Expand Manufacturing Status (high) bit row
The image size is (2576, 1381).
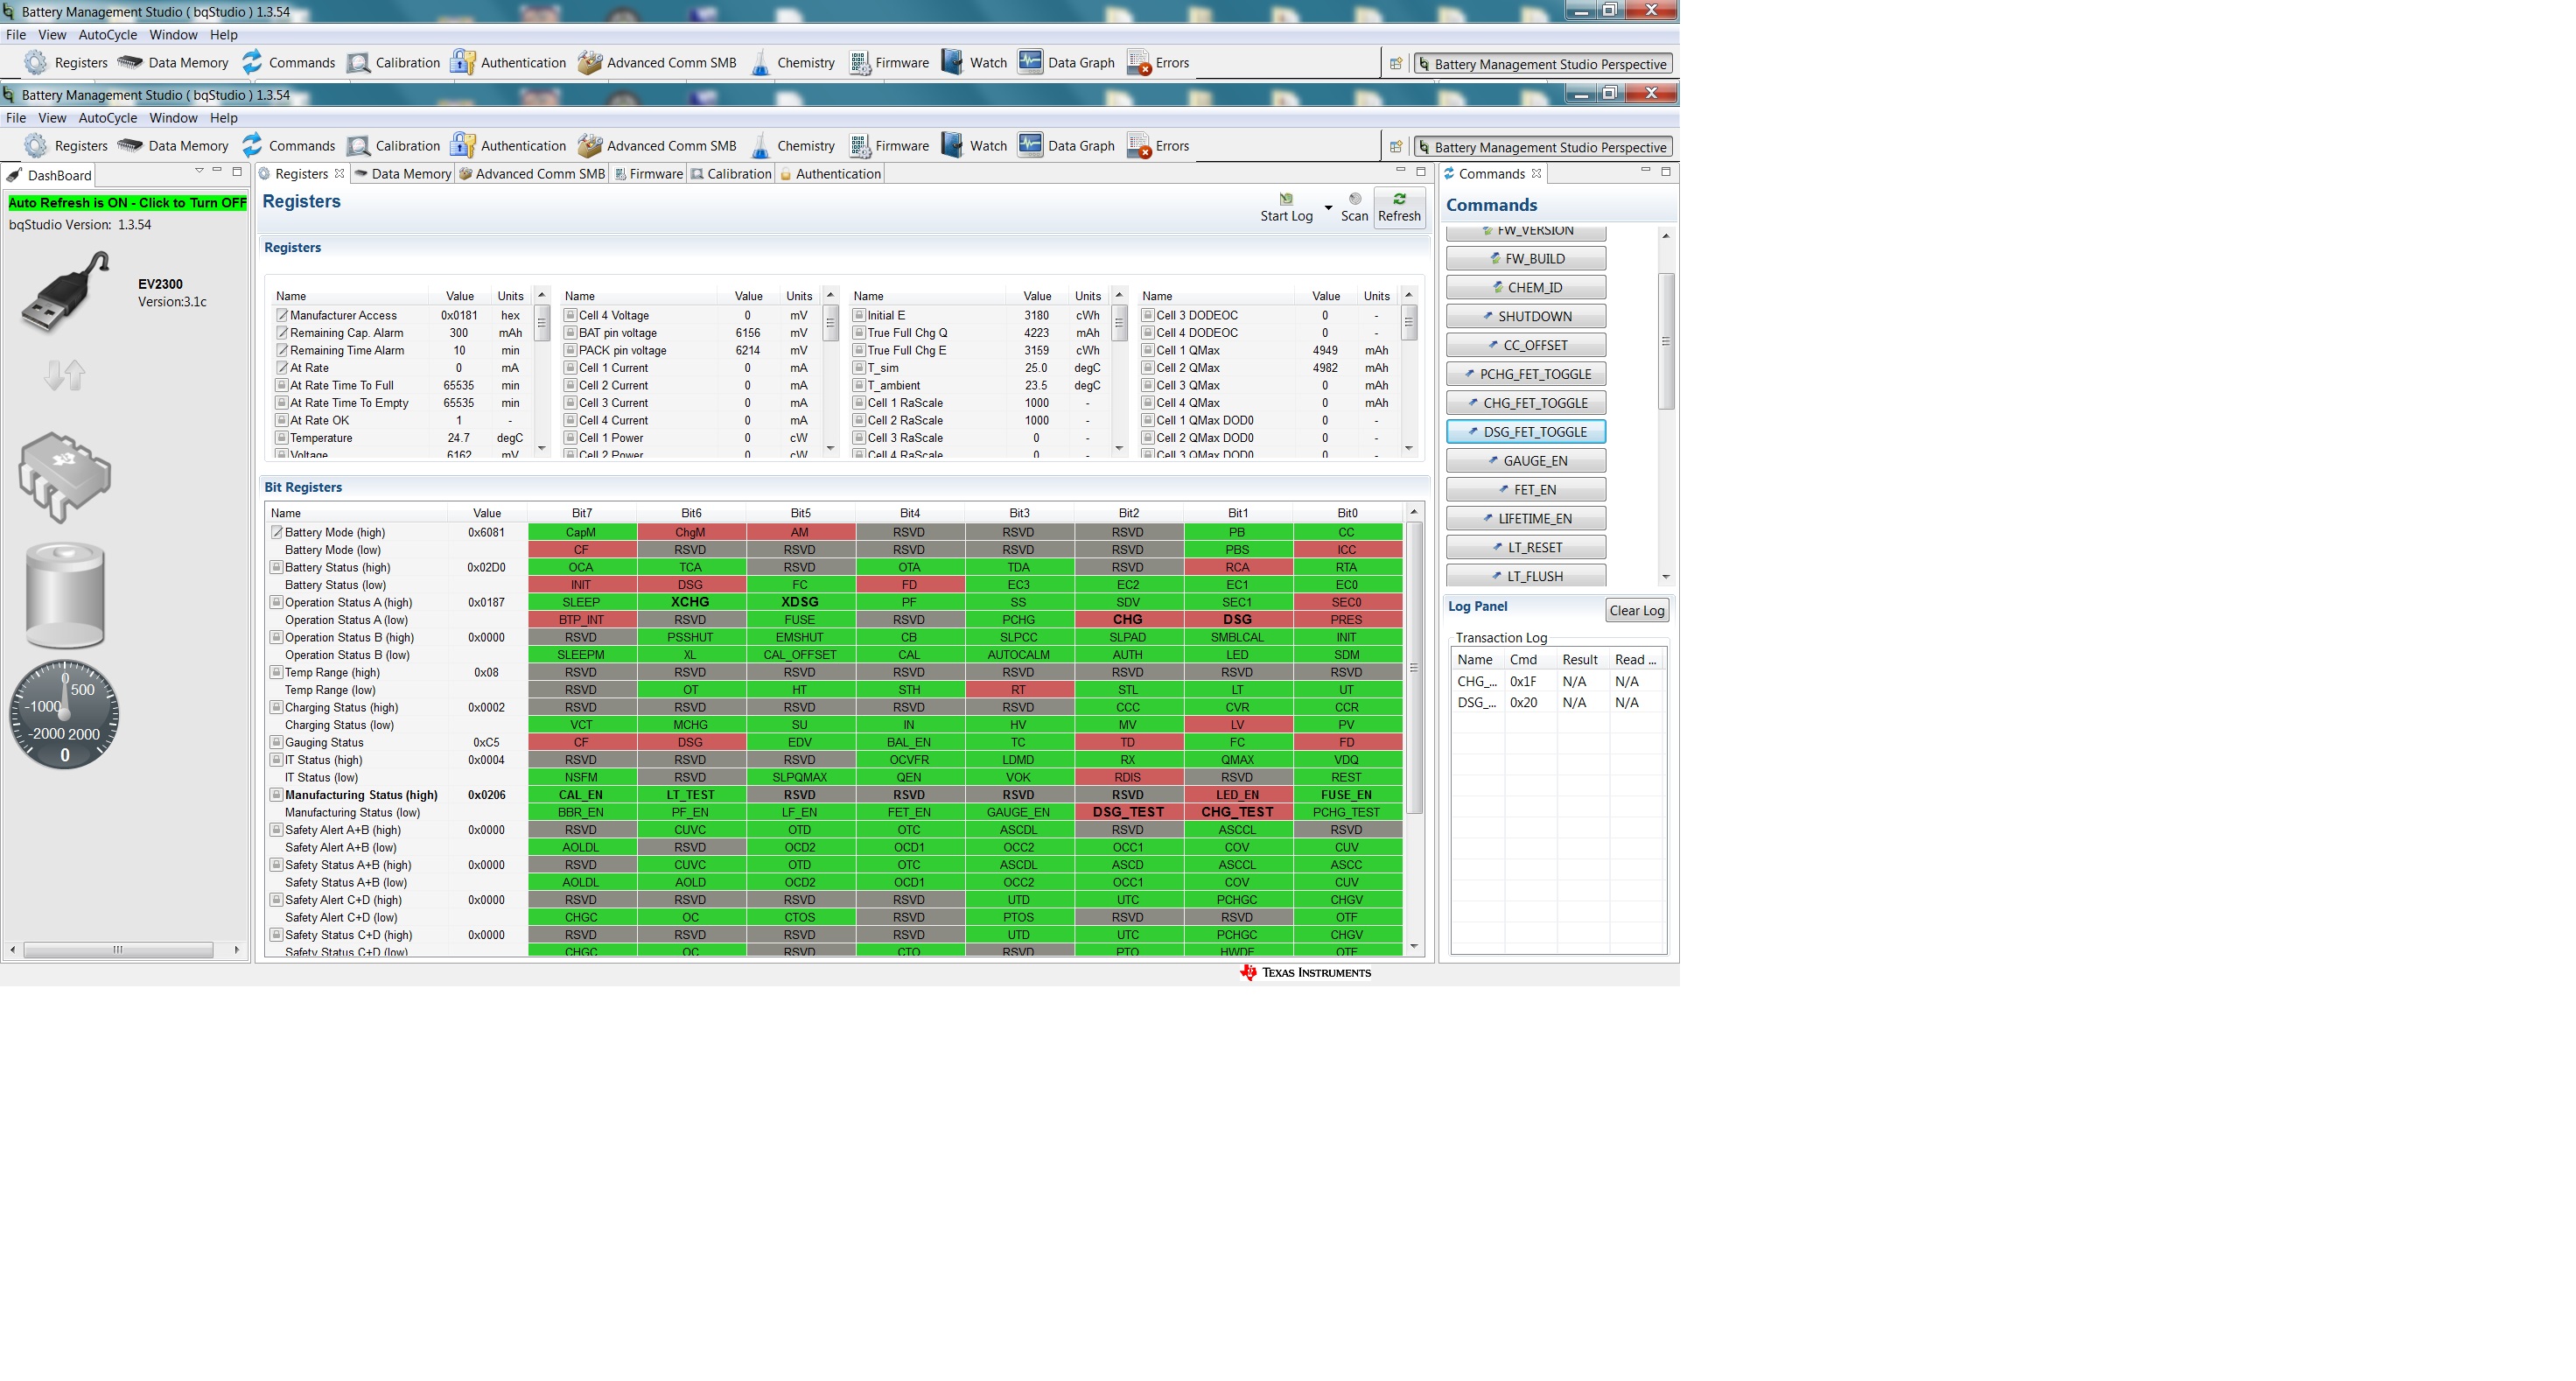point(276,795)
